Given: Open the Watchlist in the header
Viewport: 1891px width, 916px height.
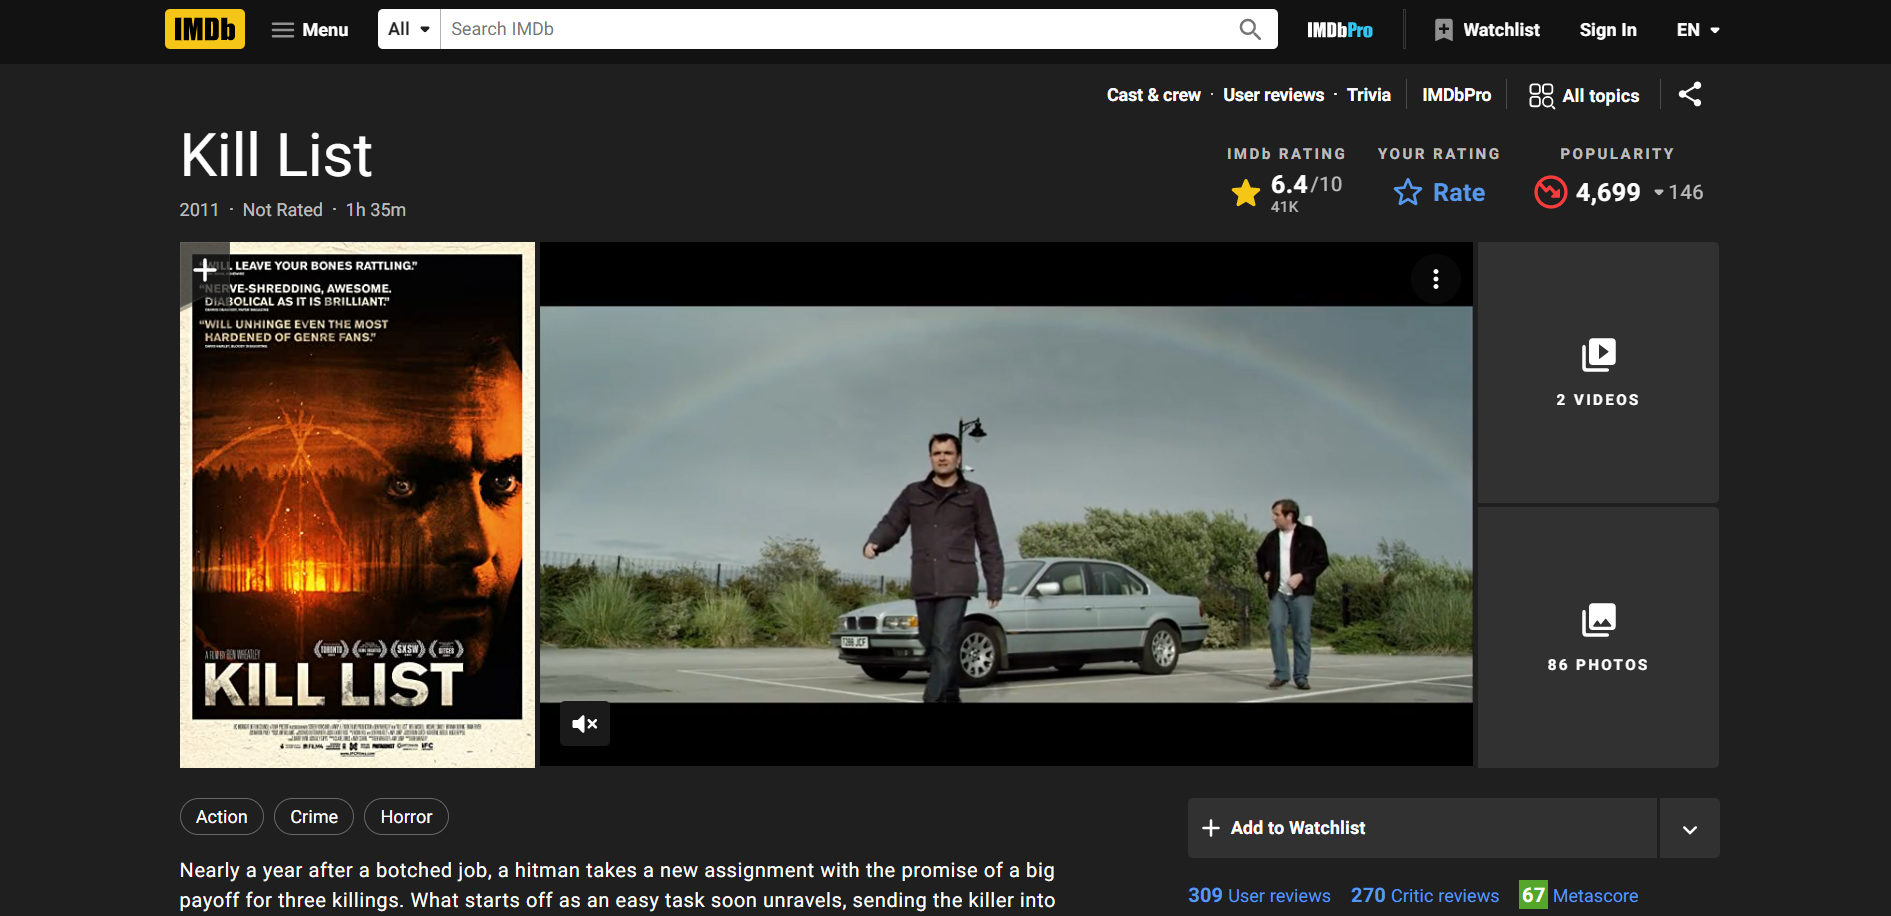Looking at the screenshot, I should point(1487,30).
